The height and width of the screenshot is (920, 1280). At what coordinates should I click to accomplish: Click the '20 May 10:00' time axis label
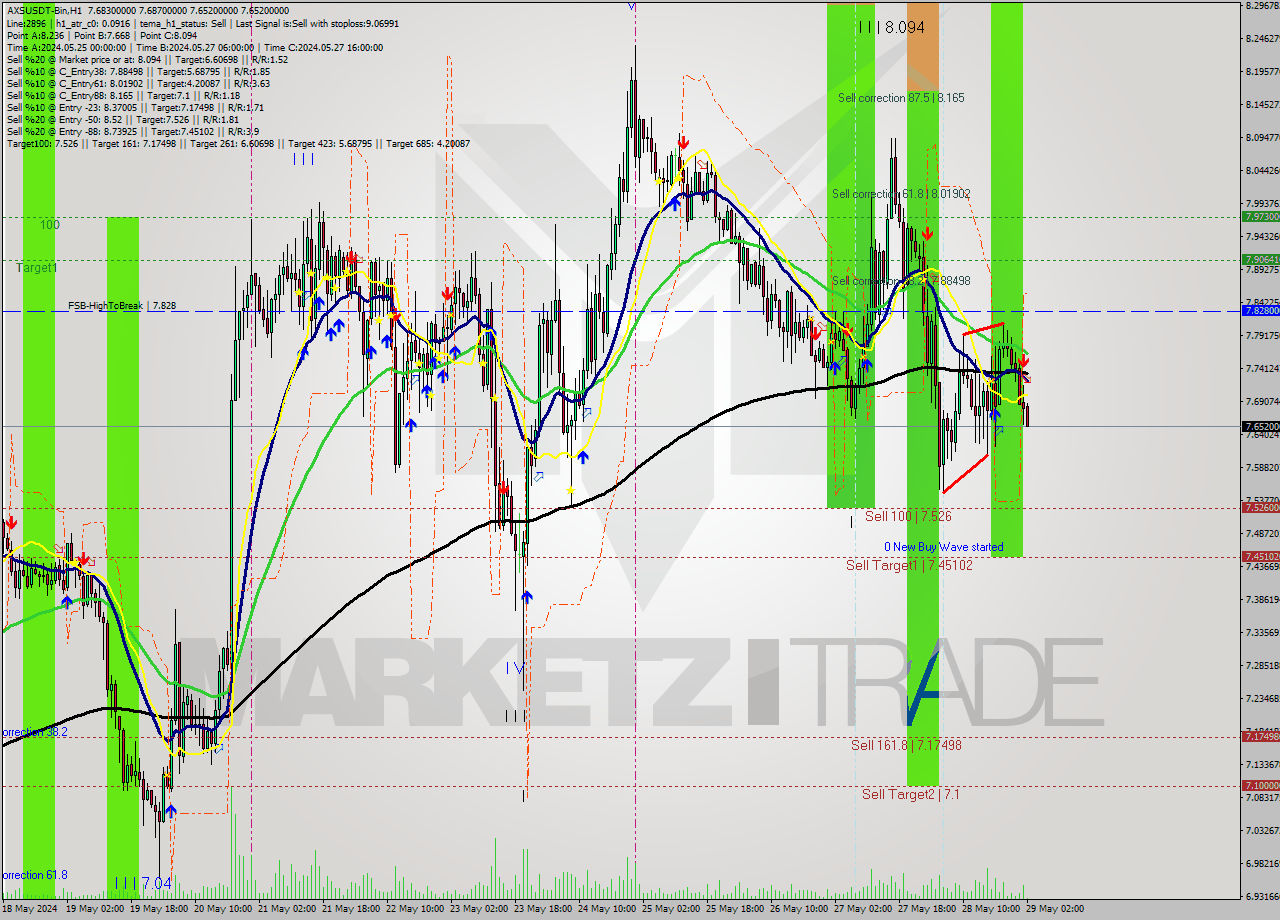223,909
